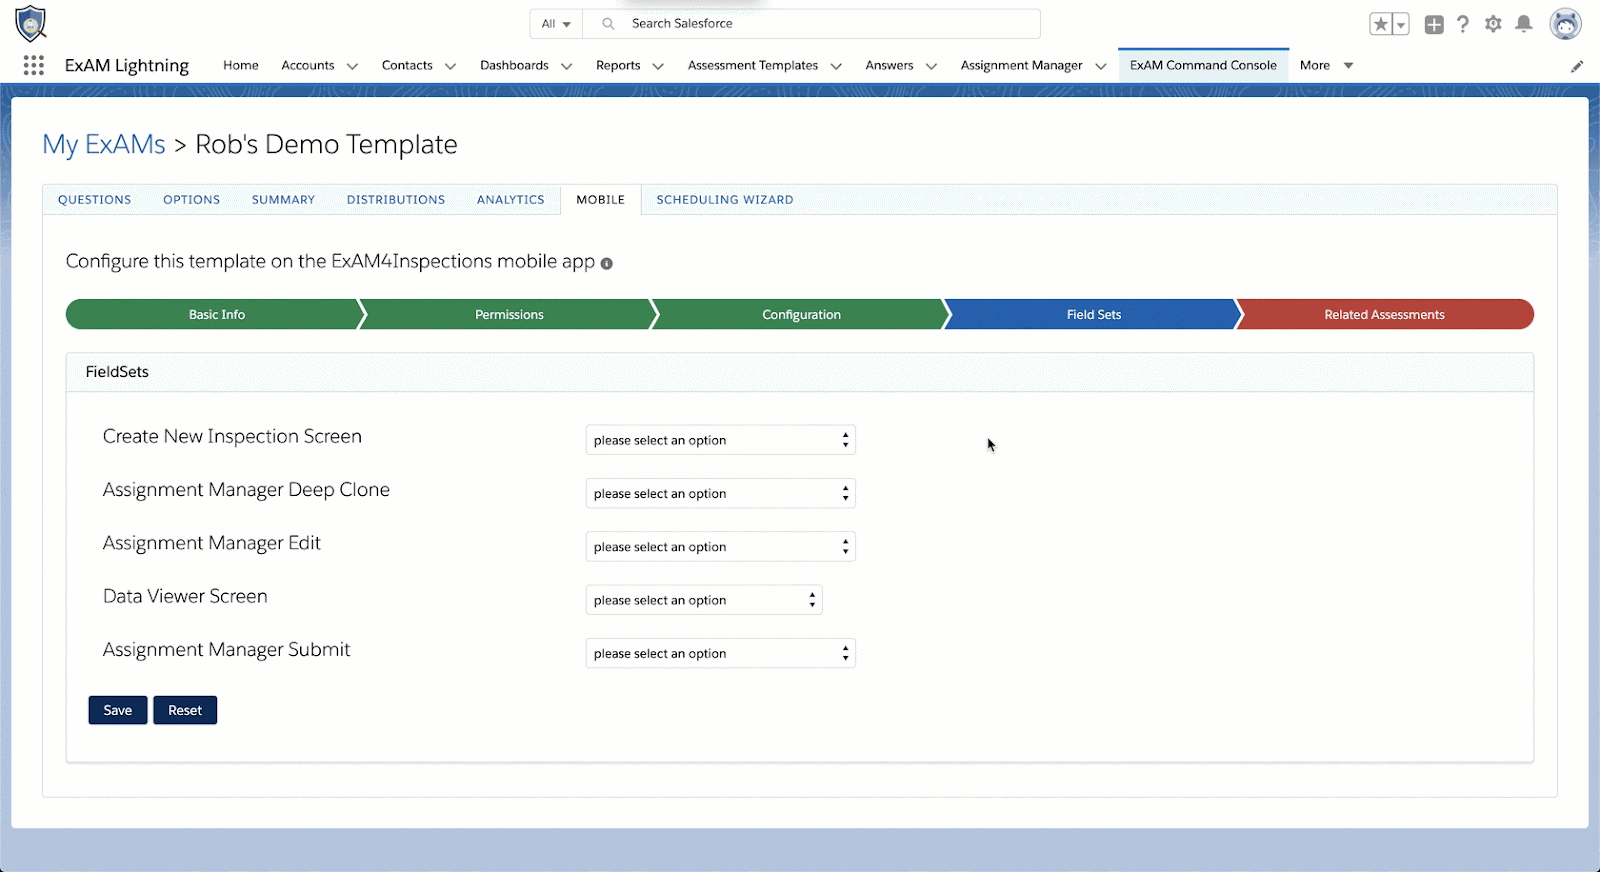
Task: Switch to the DISTRIBUTIONS tab
Action: pos(396,200)
